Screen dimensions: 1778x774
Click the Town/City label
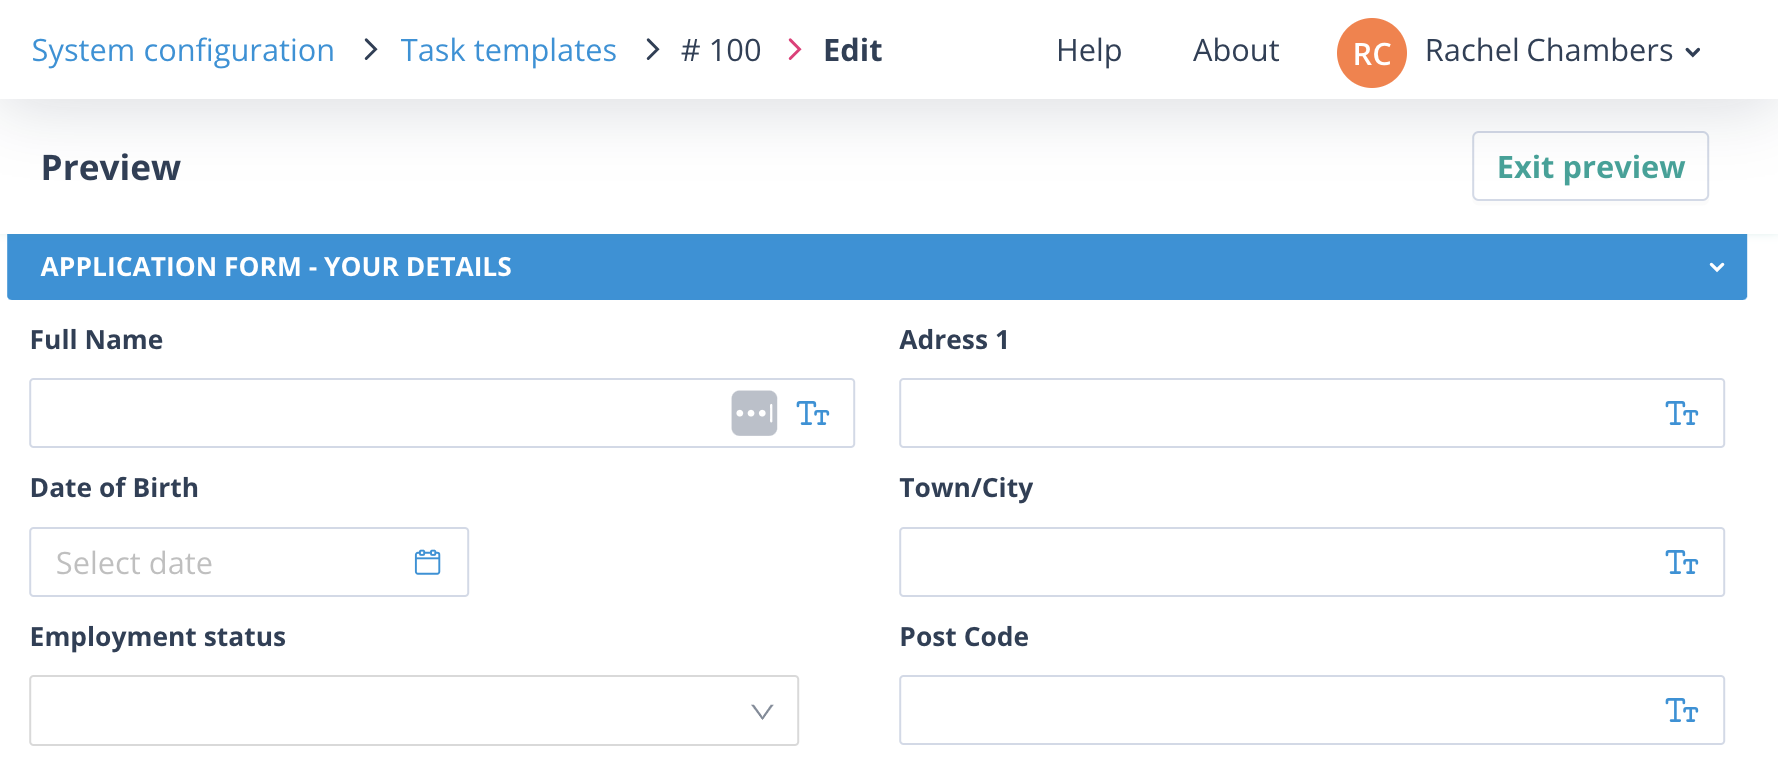point(966,488)
